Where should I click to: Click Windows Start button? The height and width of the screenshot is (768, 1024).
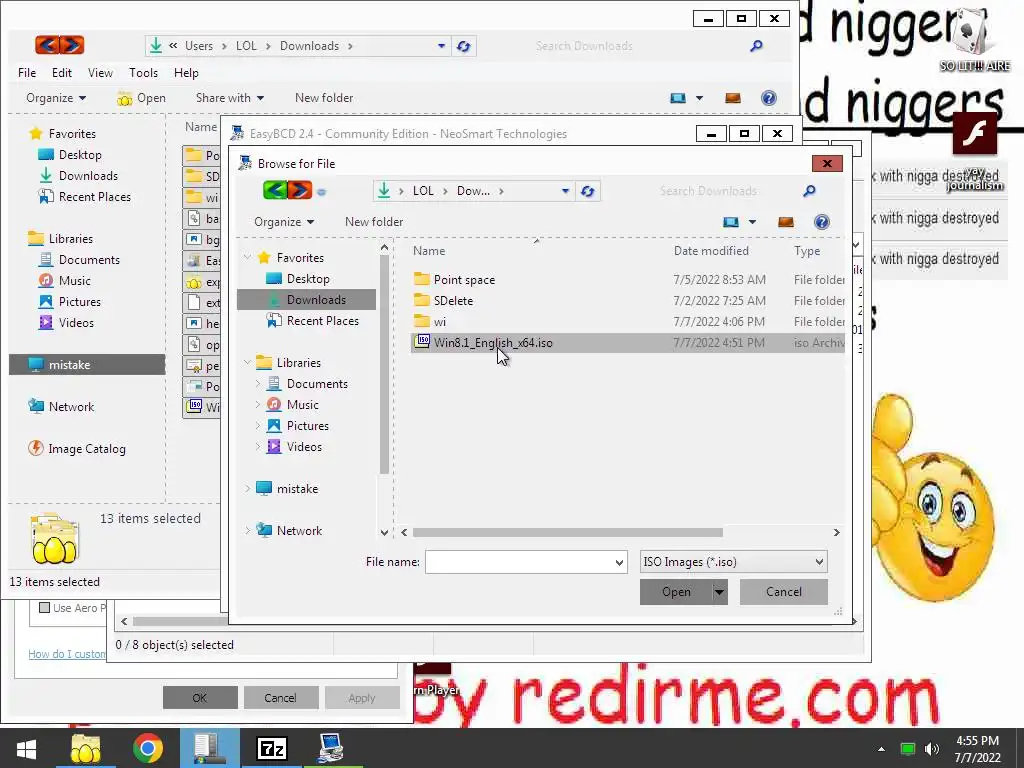pyautogui.click(x=26, y=748)
